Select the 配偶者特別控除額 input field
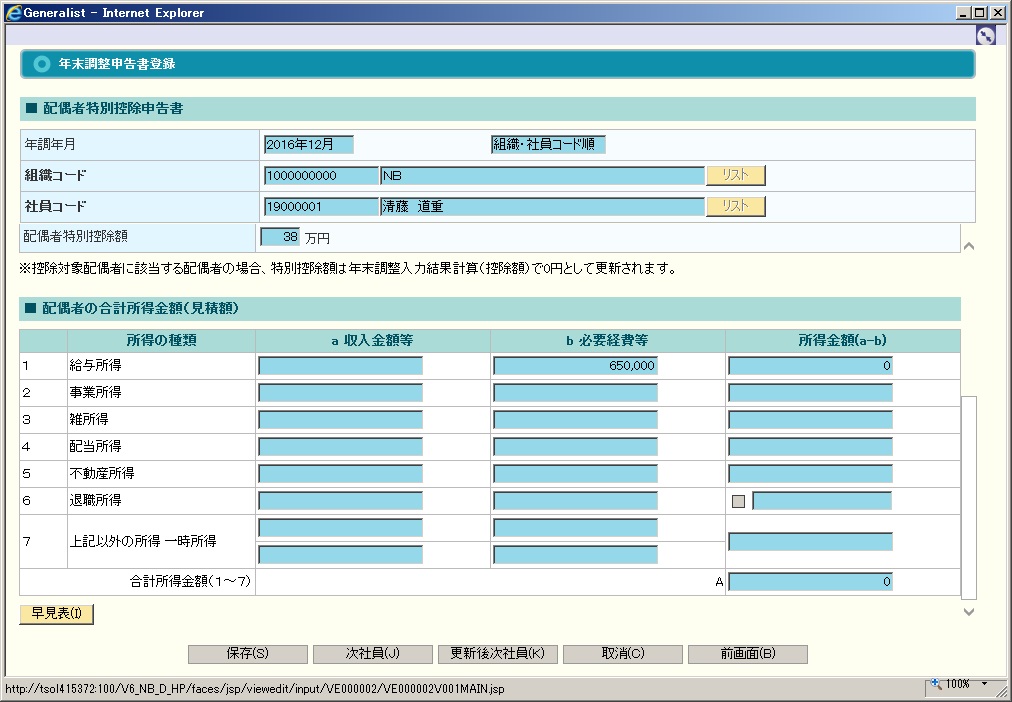The height and width of the screenshot is (702, 1012). coord(280,238)
